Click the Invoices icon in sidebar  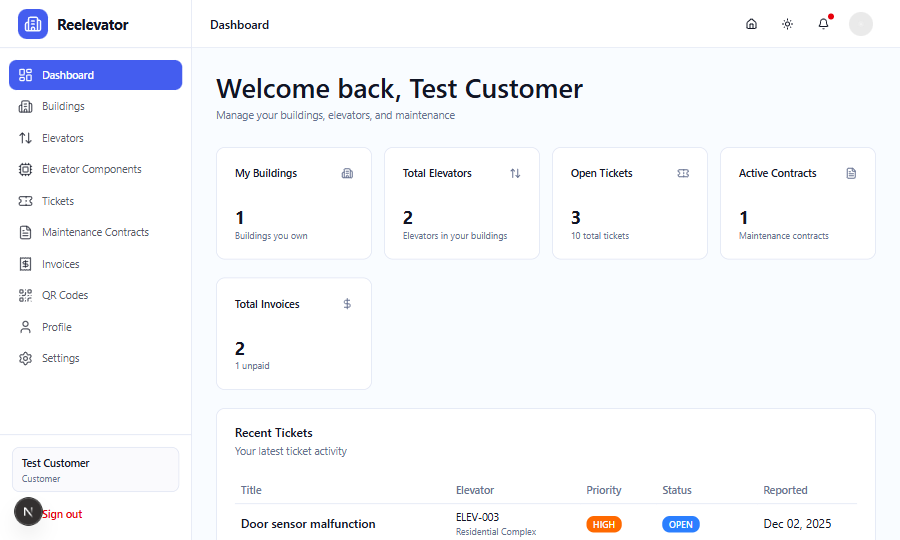coord(26,264)
